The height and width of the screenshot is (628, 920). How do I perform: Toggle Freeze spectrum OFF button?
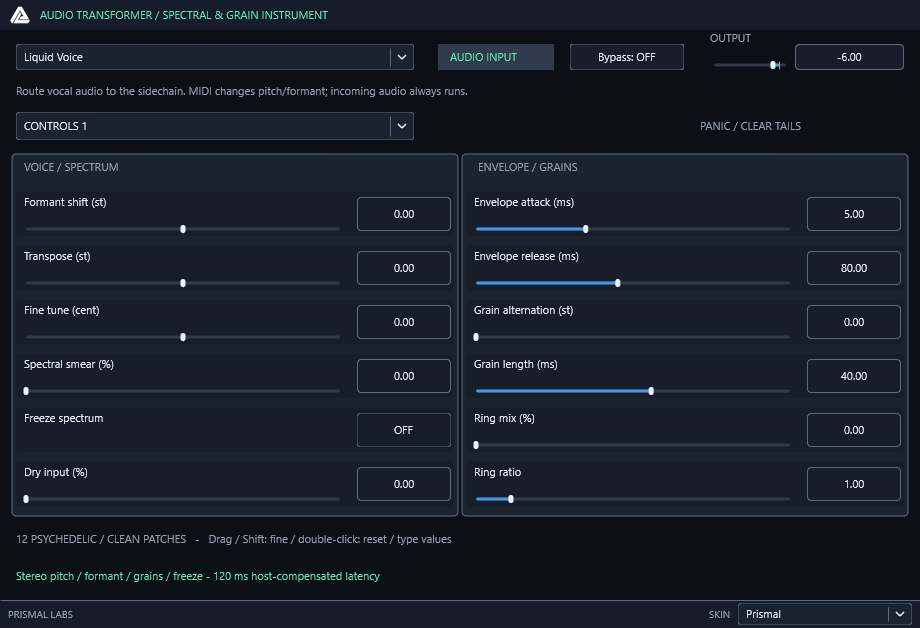pyautogui.click(x=404, y=430)
